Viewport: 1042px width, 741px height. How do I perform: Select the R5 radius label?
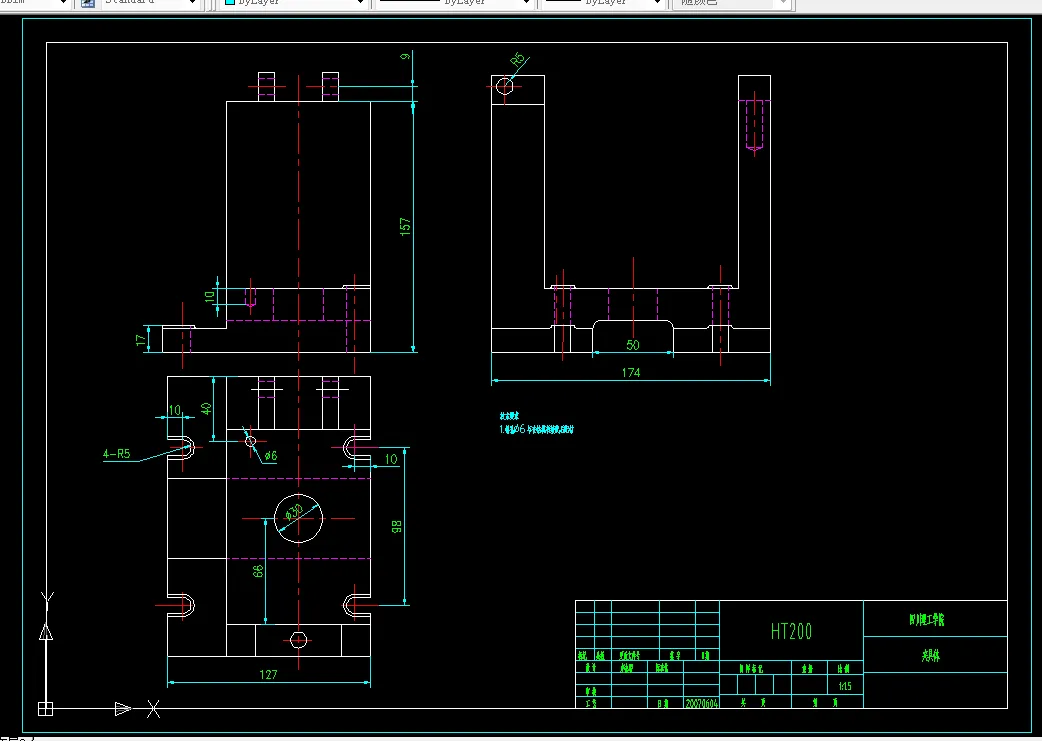coord(519,60)
